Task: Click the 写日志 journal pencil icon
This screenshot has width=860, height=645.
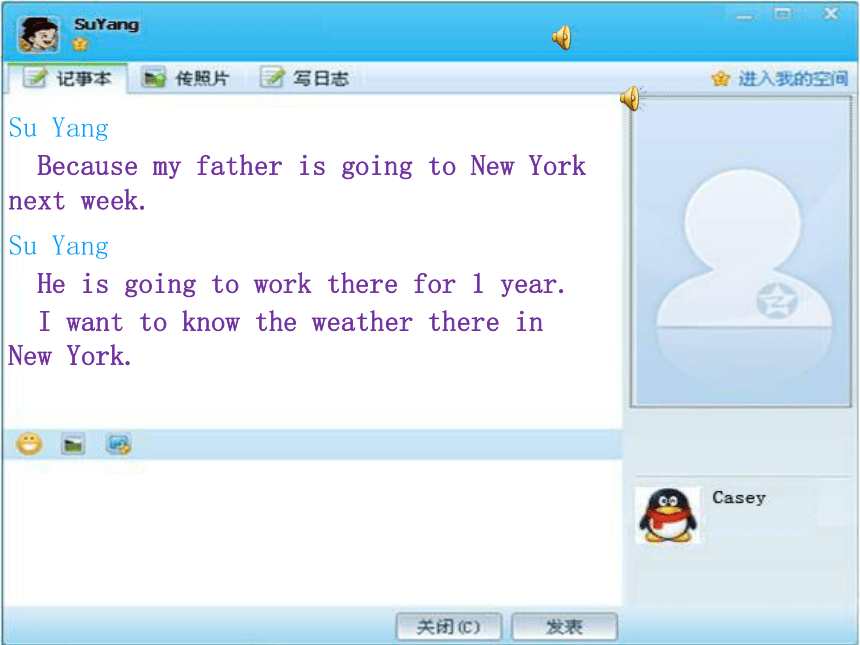Action: pos(272,77)
